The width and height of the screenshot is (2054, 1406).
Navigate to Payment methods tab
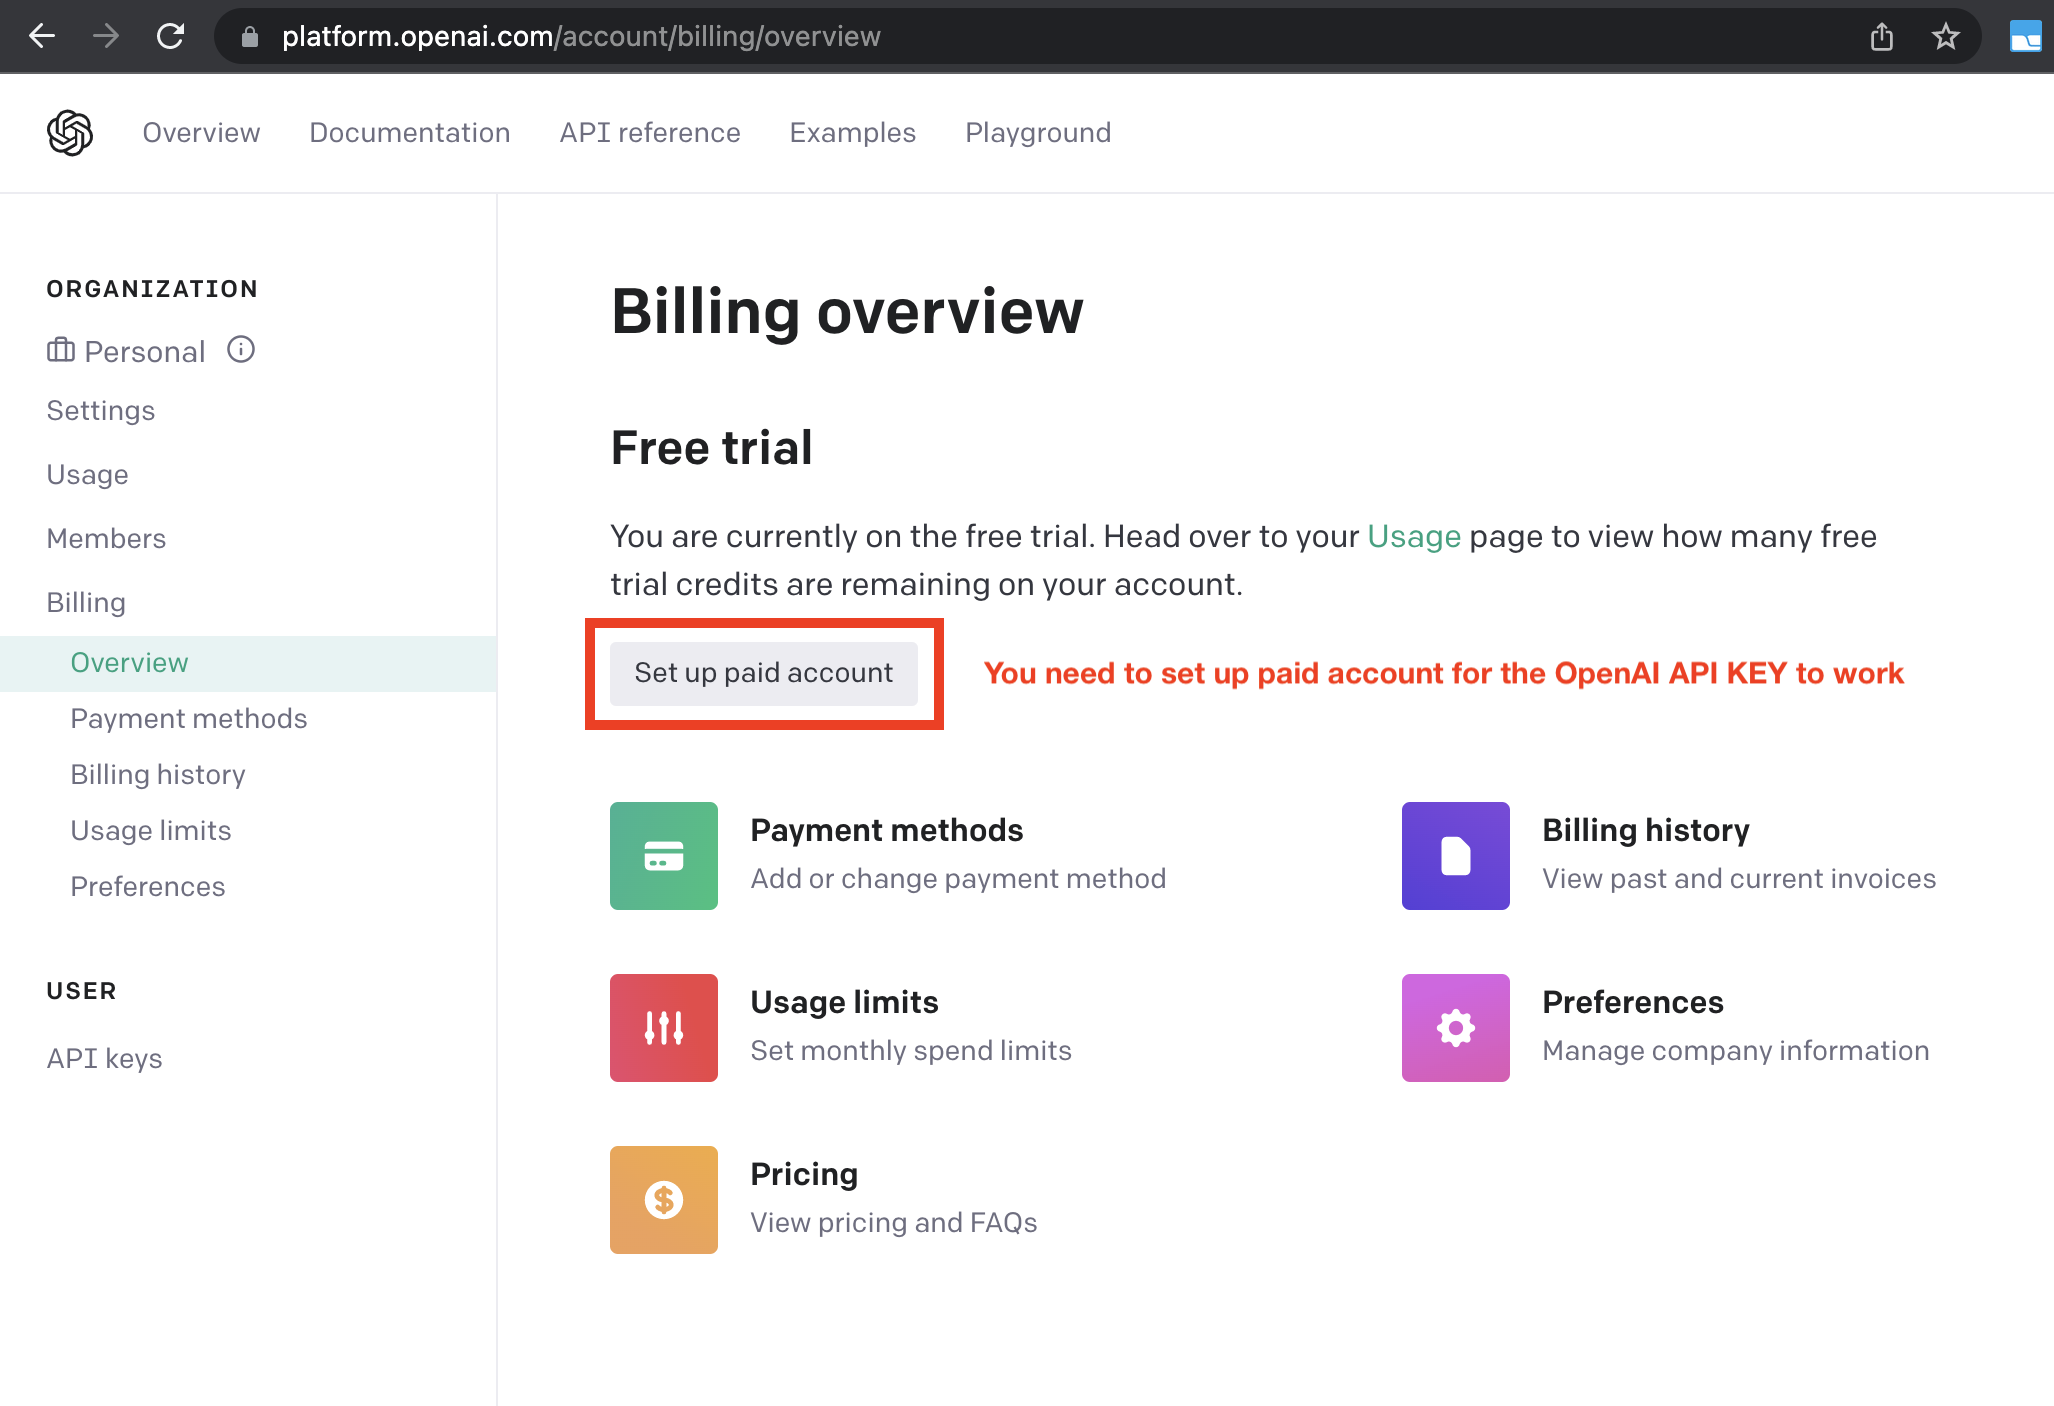(187, 718)
